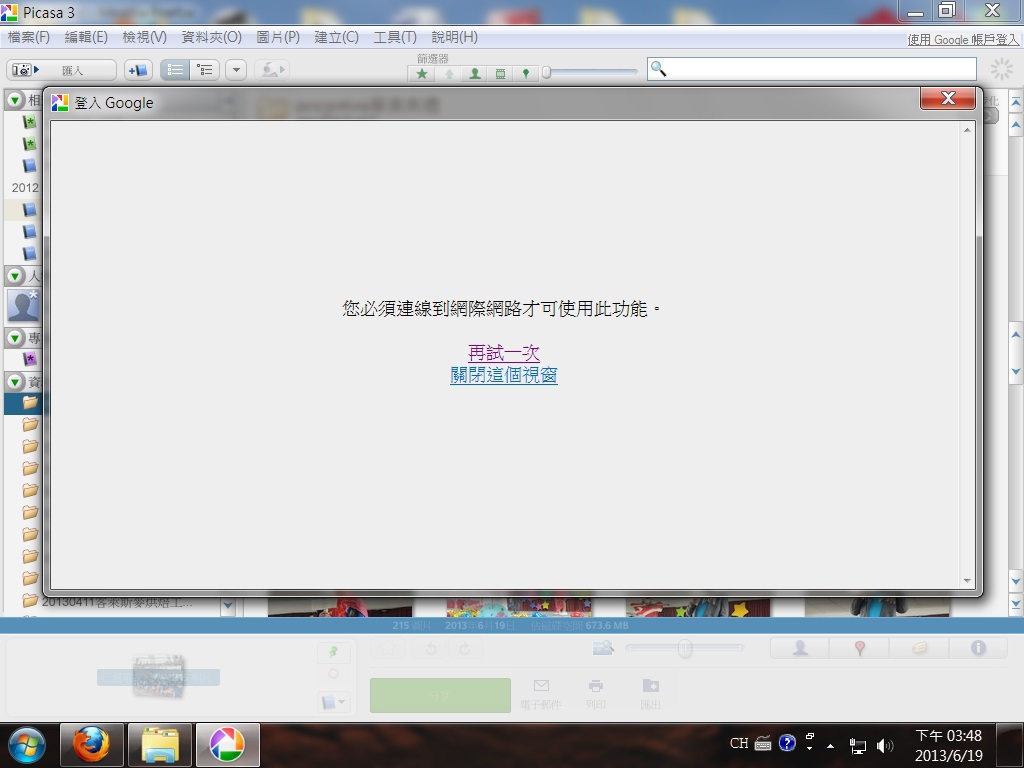Open the dropdown arrow at the folder list bottom

click(x=227, y=605)
